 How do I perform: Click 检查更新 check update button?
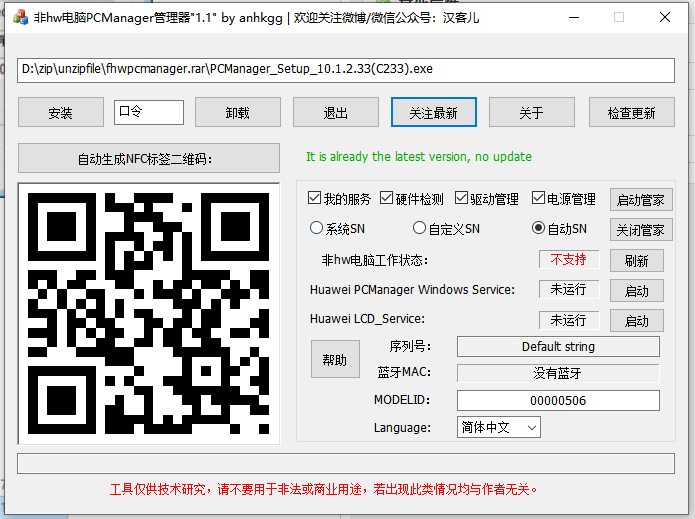point(632,113)
